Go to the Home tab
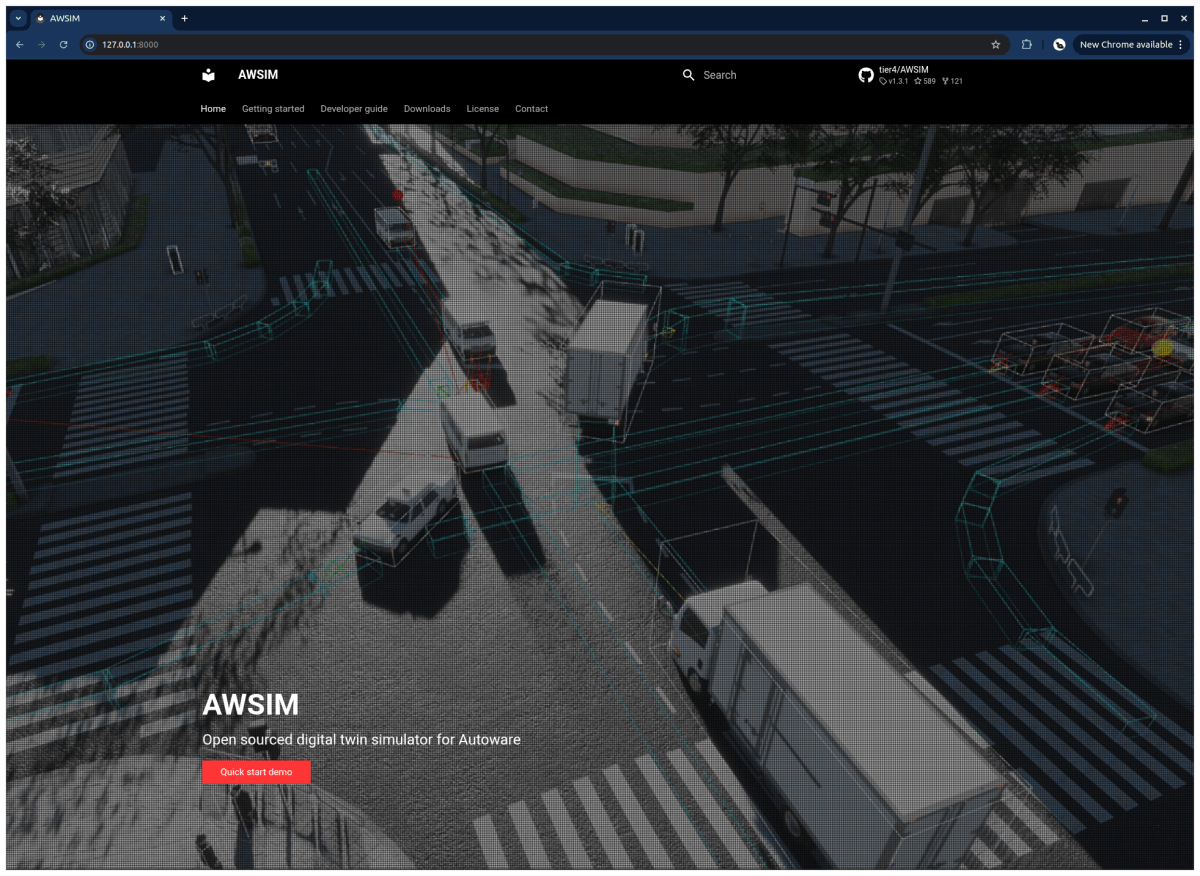The width and height of the screenshot is (1200, 876). (213, 109)
